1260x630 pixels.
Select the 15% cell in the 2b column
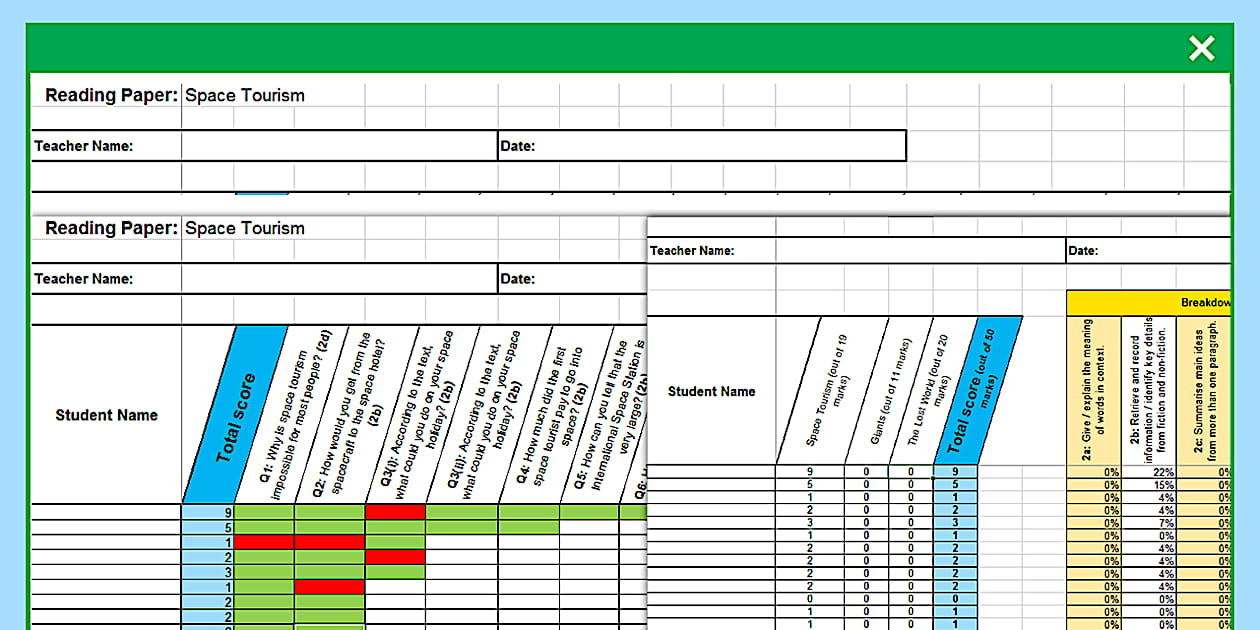(1148, 485)
